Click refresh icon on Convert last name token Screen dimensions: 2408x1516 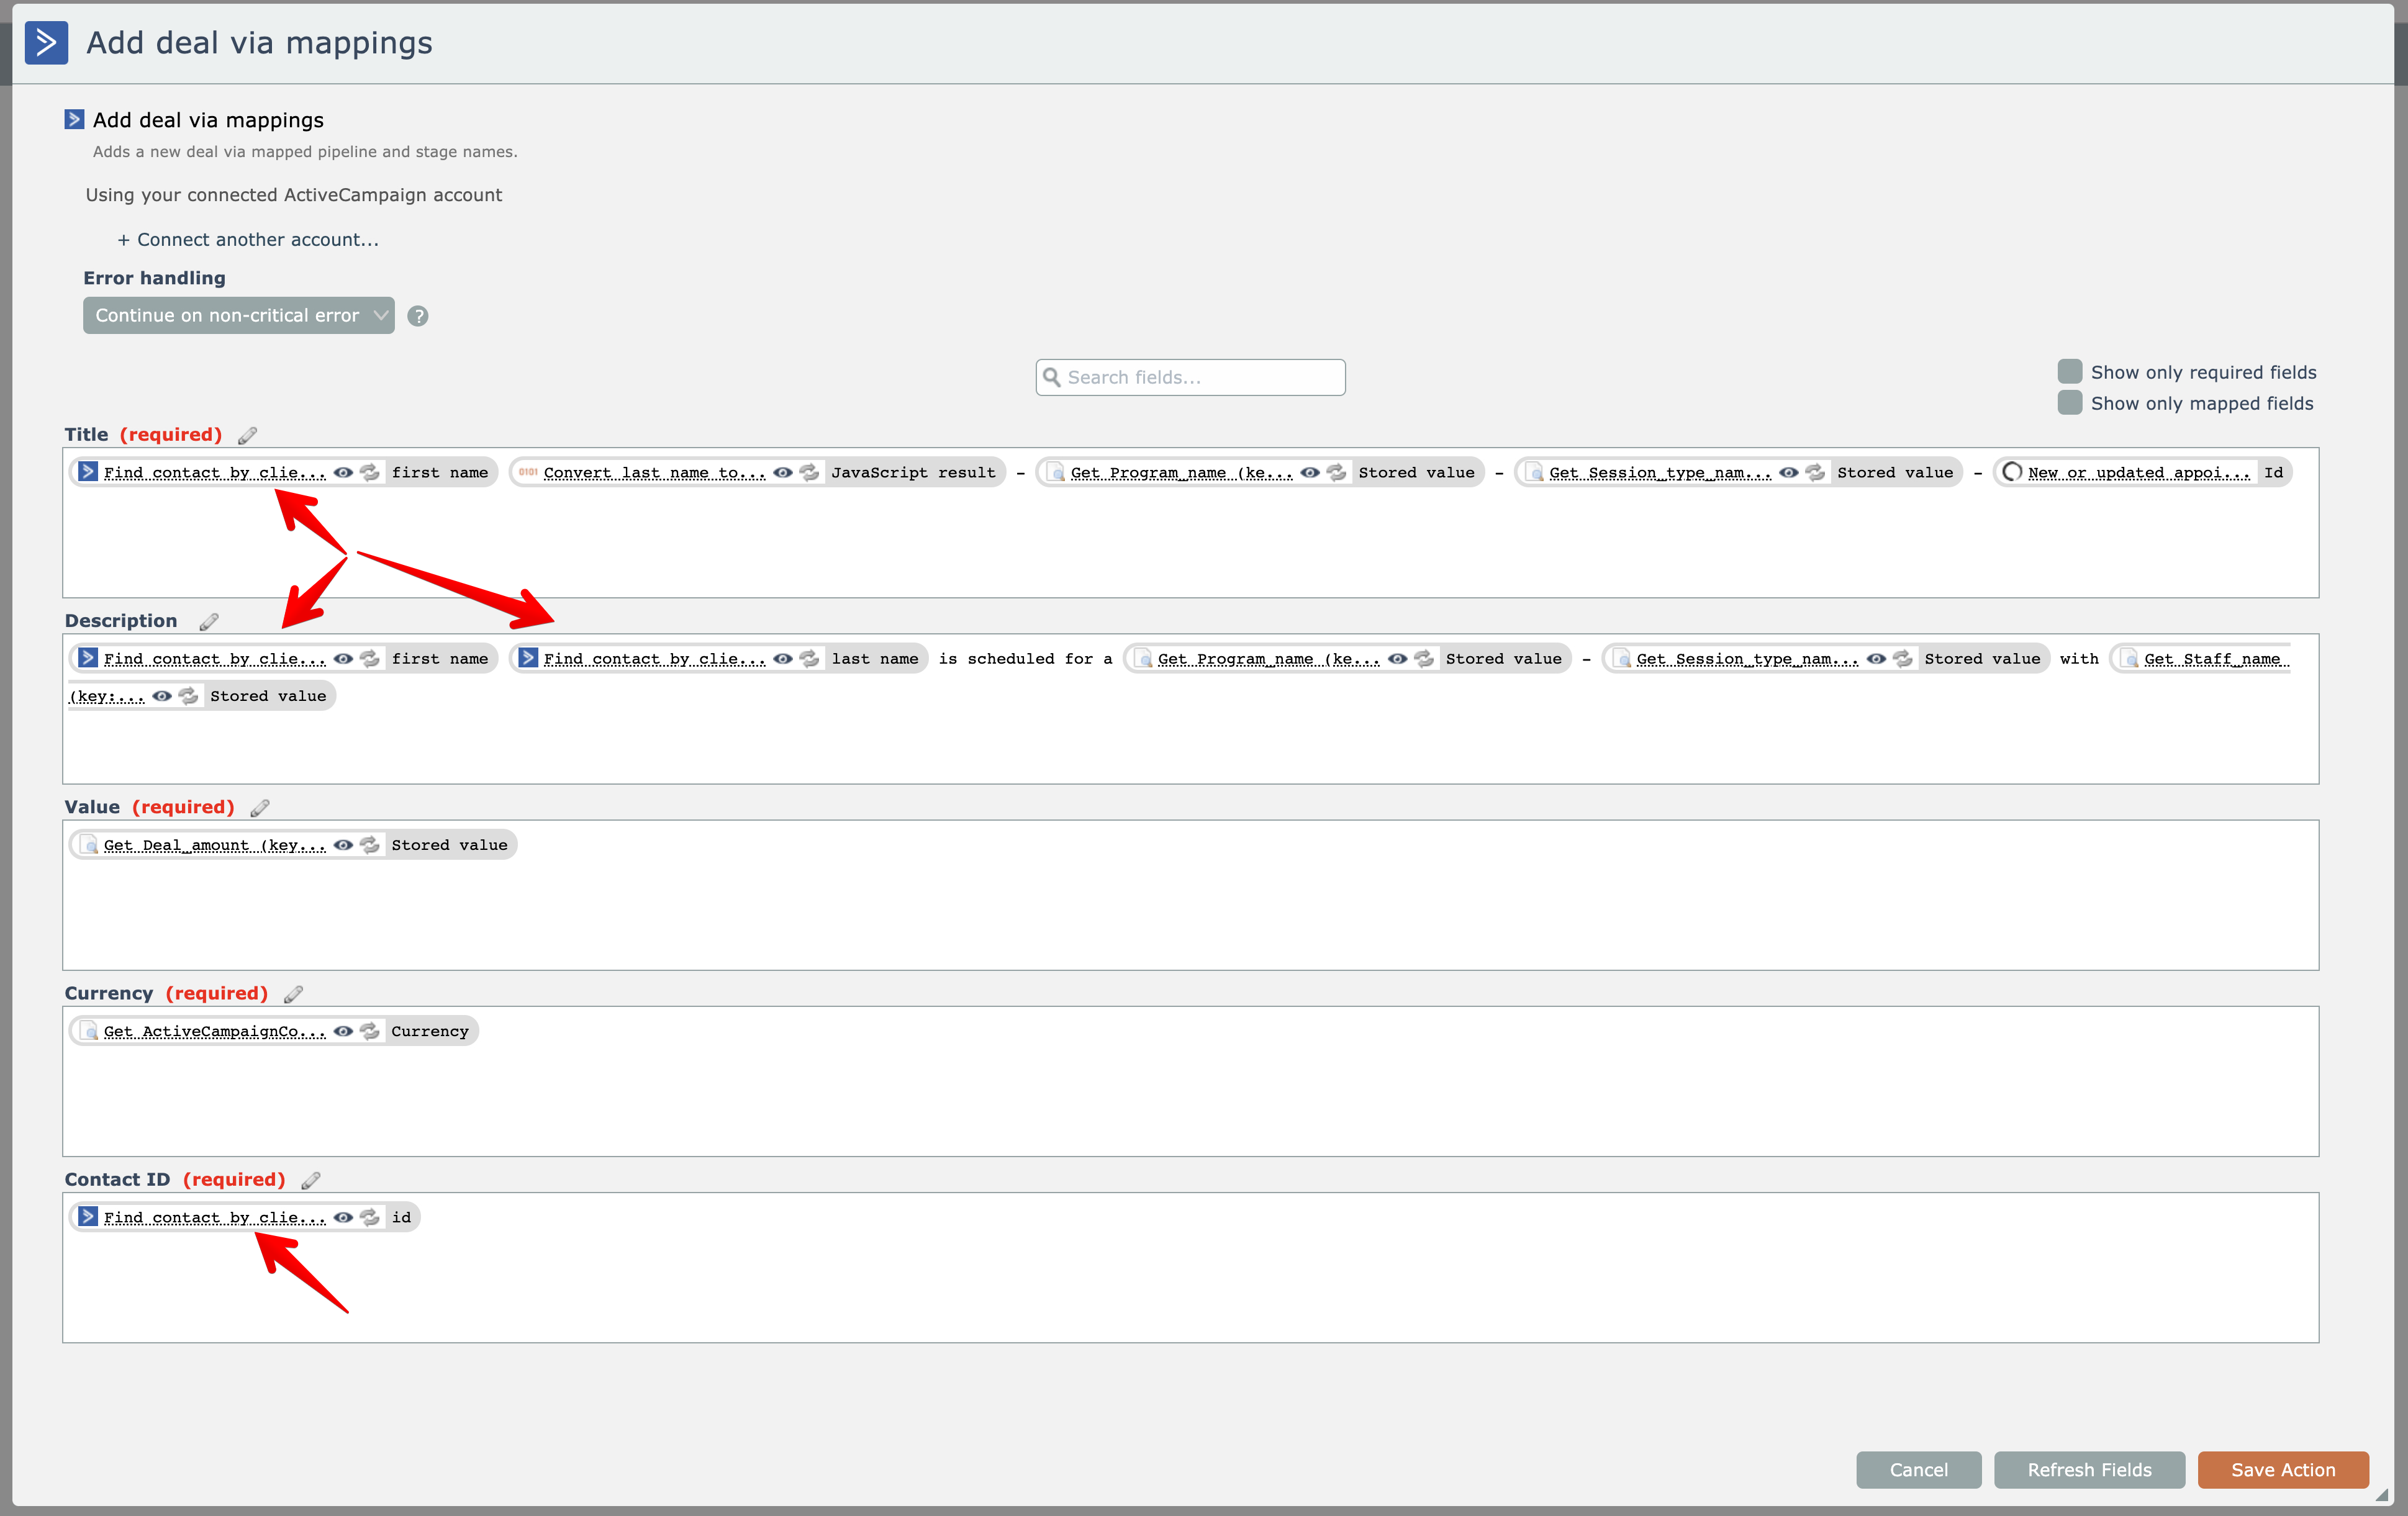(x=810, y=473)
